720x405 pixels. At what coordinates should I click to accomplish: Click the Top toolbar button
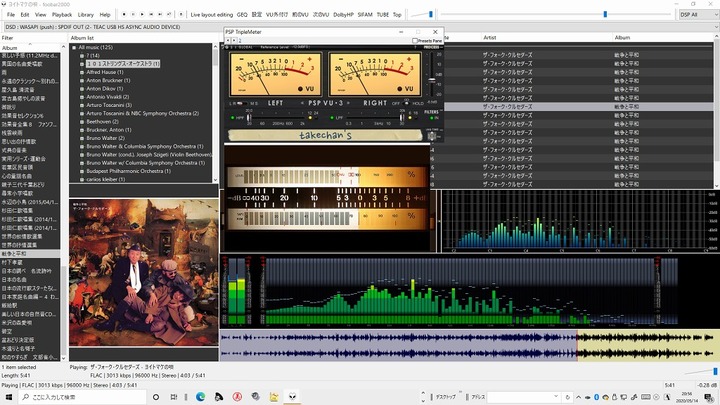(x=397, y=15)
